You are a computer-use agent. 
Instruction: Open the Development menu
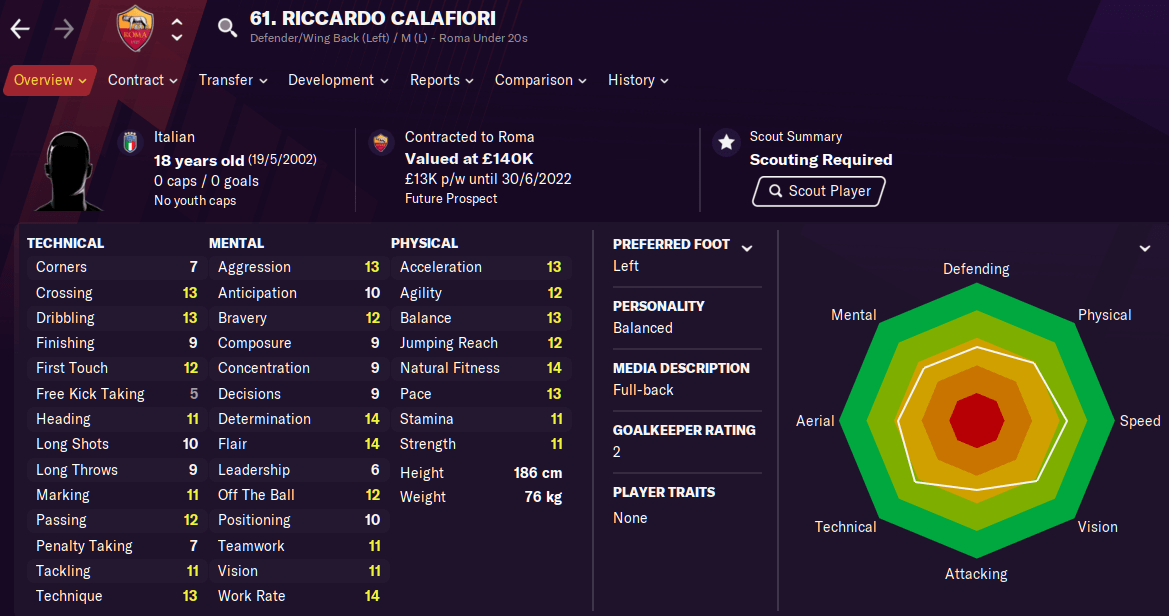point(338,81)
